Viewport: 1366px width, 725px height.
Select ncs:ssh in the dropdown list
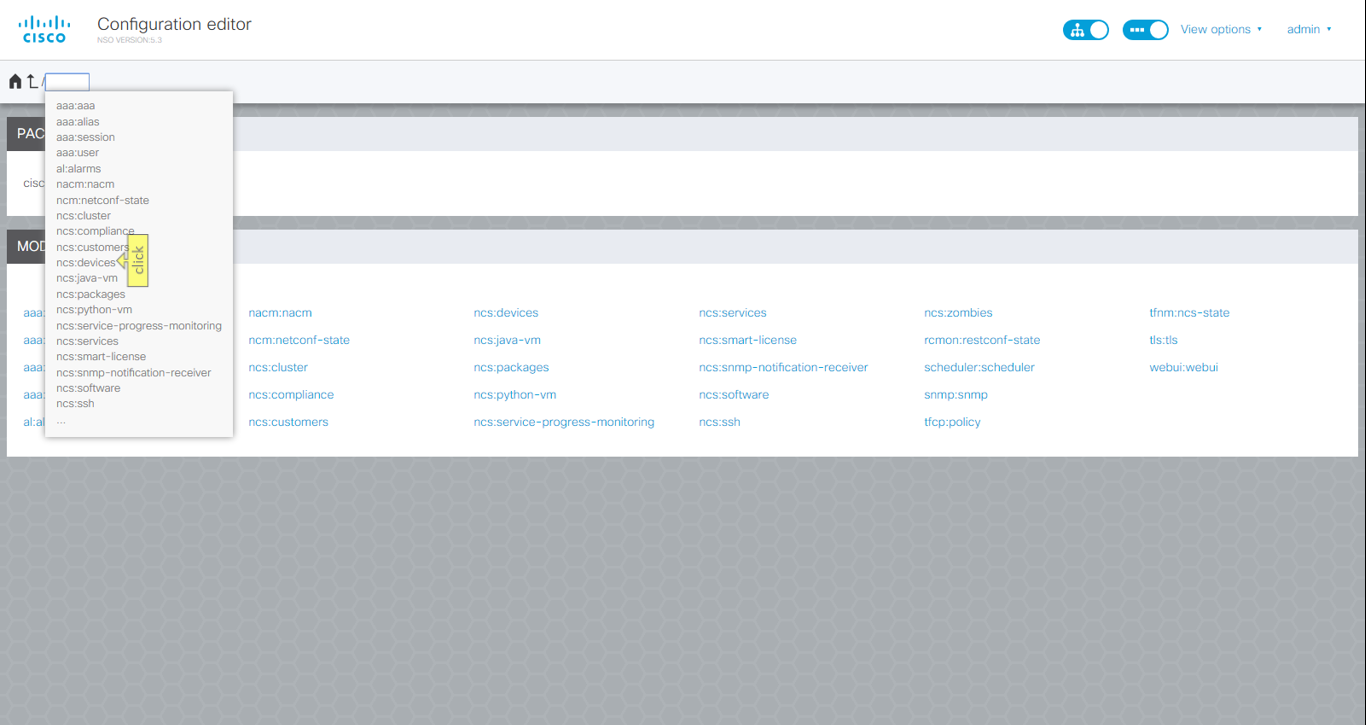point(75,404)
